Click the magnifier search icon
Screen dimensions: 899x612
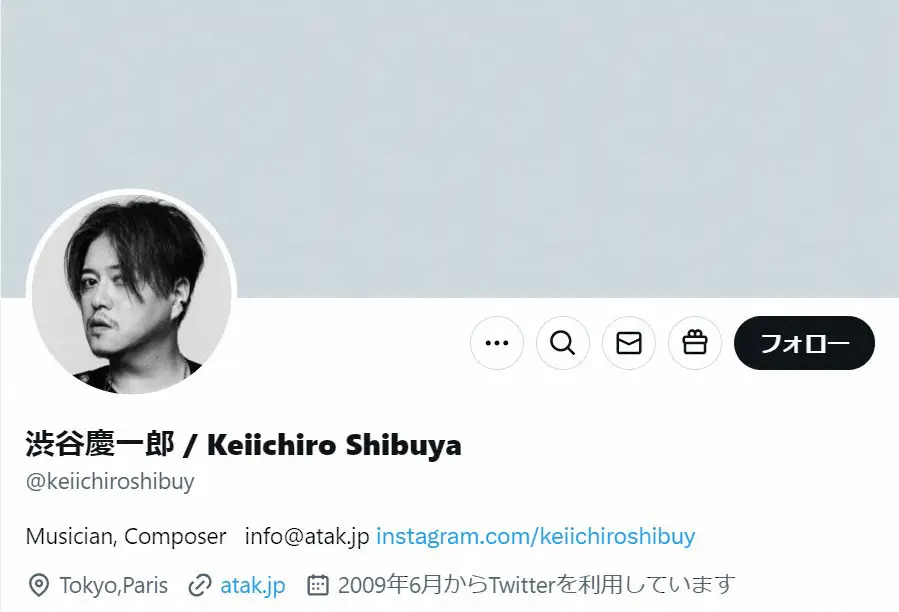(x=562, y=343)
